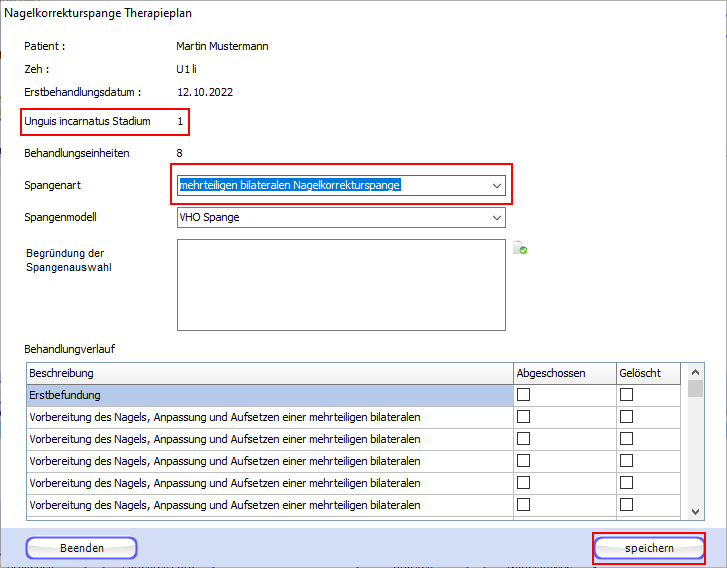Tick Abgeschossen checkbox for Erstbefundung row
Screen dimensions: 727x568
click(523, 395)
